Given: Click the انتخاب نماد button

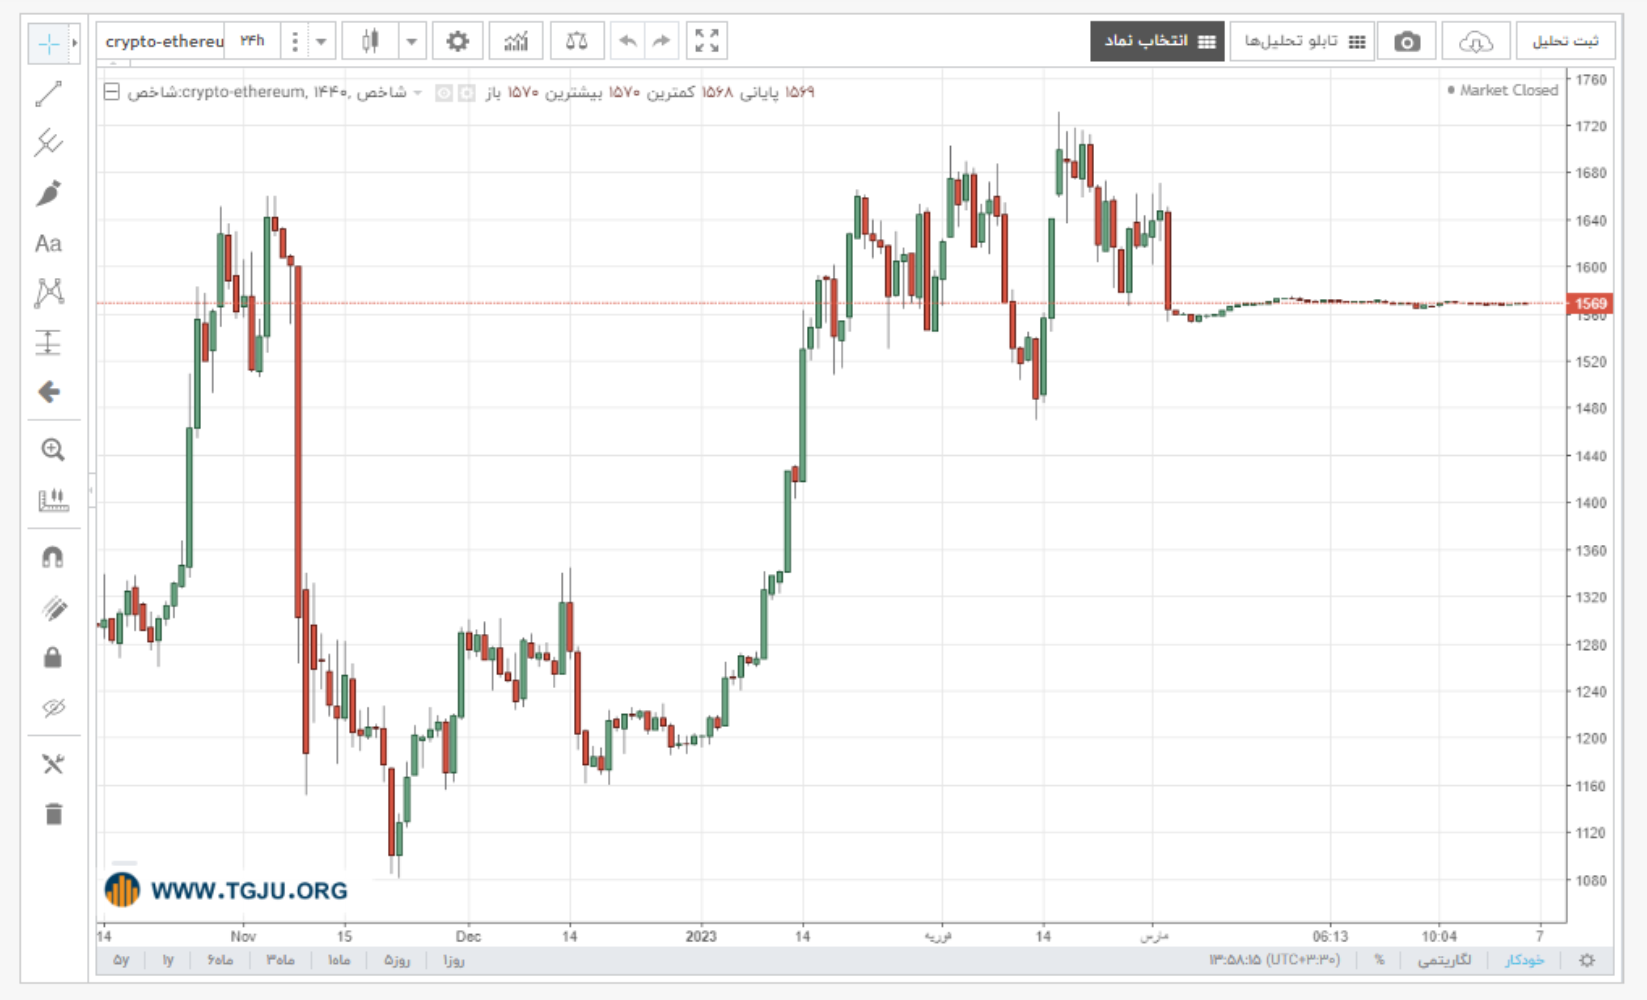Looking at the screenshot, I should (1157, 41).
